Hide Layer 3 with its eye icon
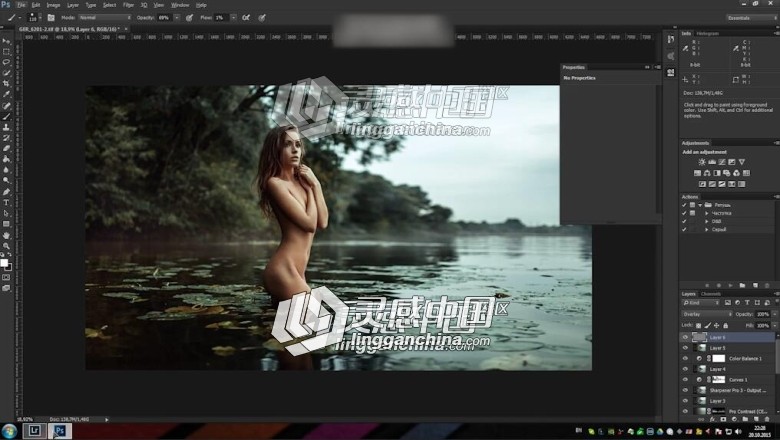This screenshot has width=780, height=440. tap(685, 401)
